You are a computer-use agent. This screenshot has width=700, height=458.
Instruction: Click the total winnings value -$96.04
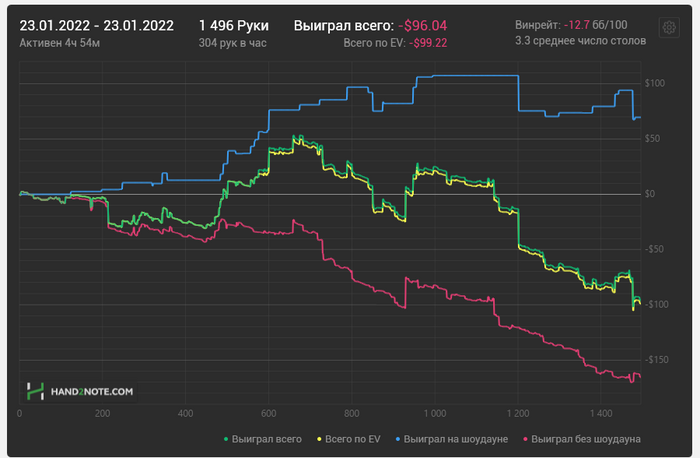[x=422, y=24]
